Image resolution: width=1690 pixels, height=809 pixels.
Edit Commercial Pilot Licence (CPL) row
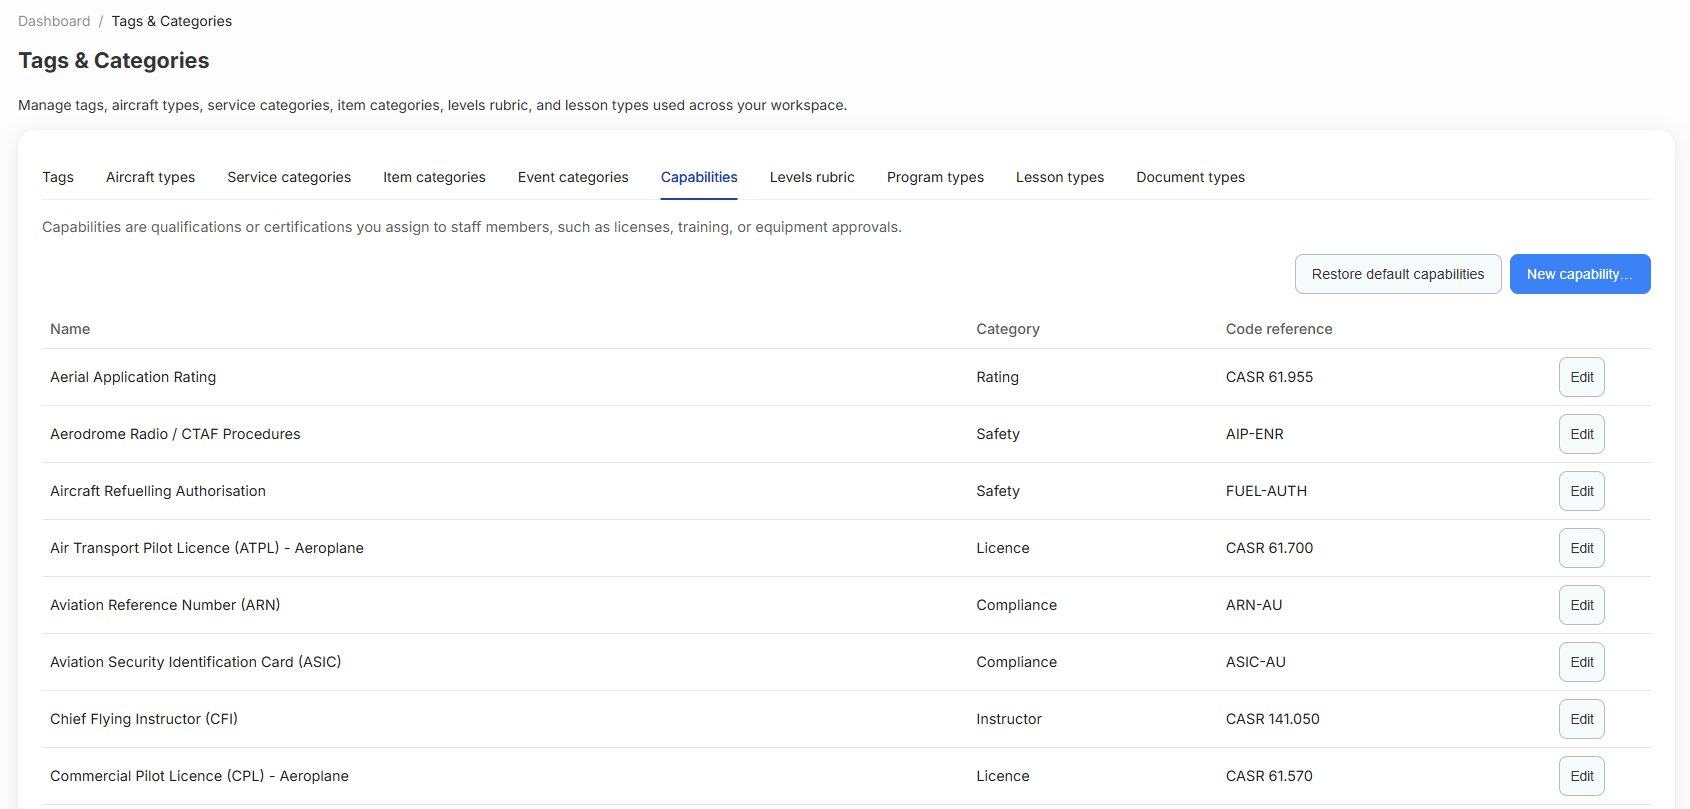1582,776
